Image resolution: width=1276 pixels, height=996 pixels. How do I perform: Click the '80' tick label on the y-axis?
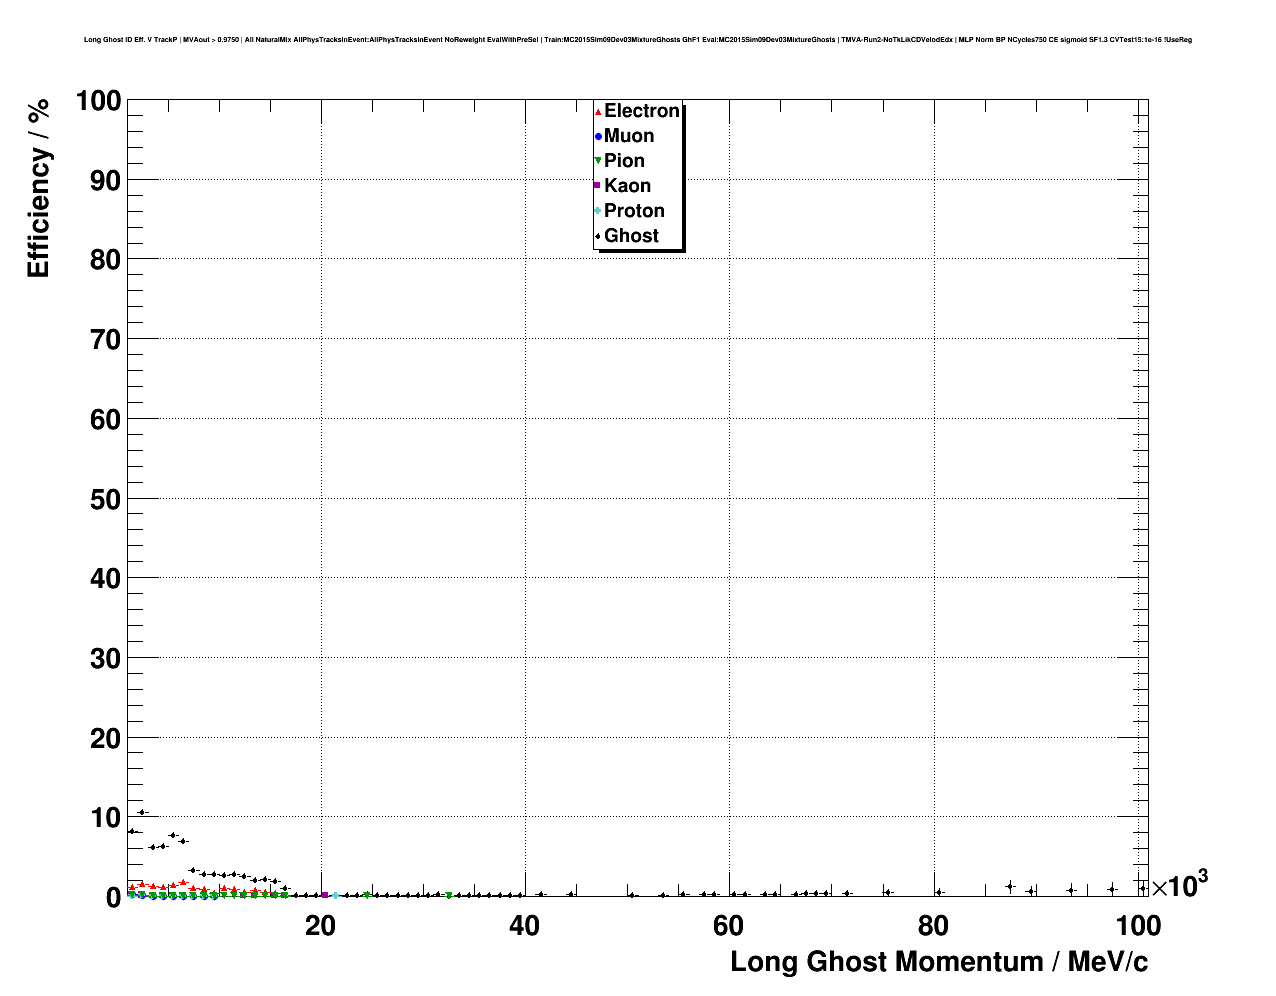[105, 260]
